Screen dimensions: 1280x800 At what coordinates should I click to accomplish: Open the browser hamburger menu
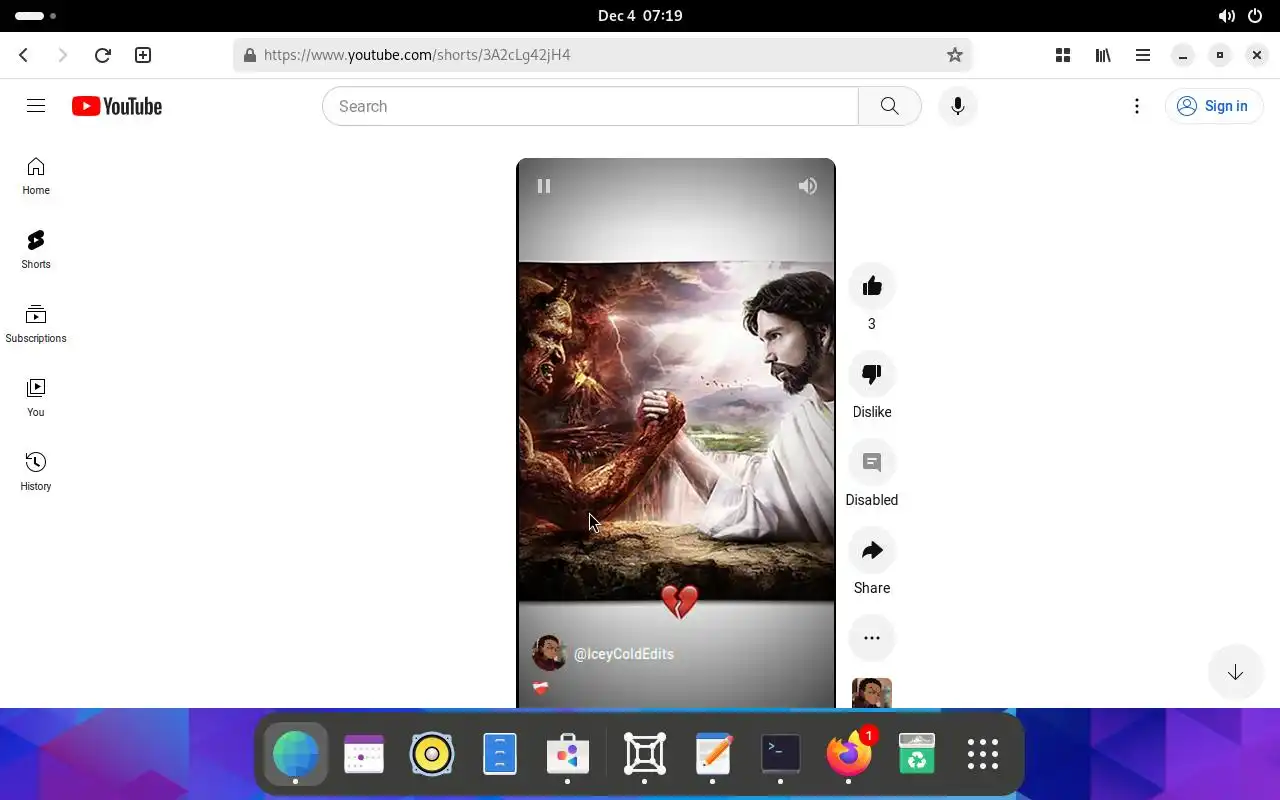[1143, 55]
